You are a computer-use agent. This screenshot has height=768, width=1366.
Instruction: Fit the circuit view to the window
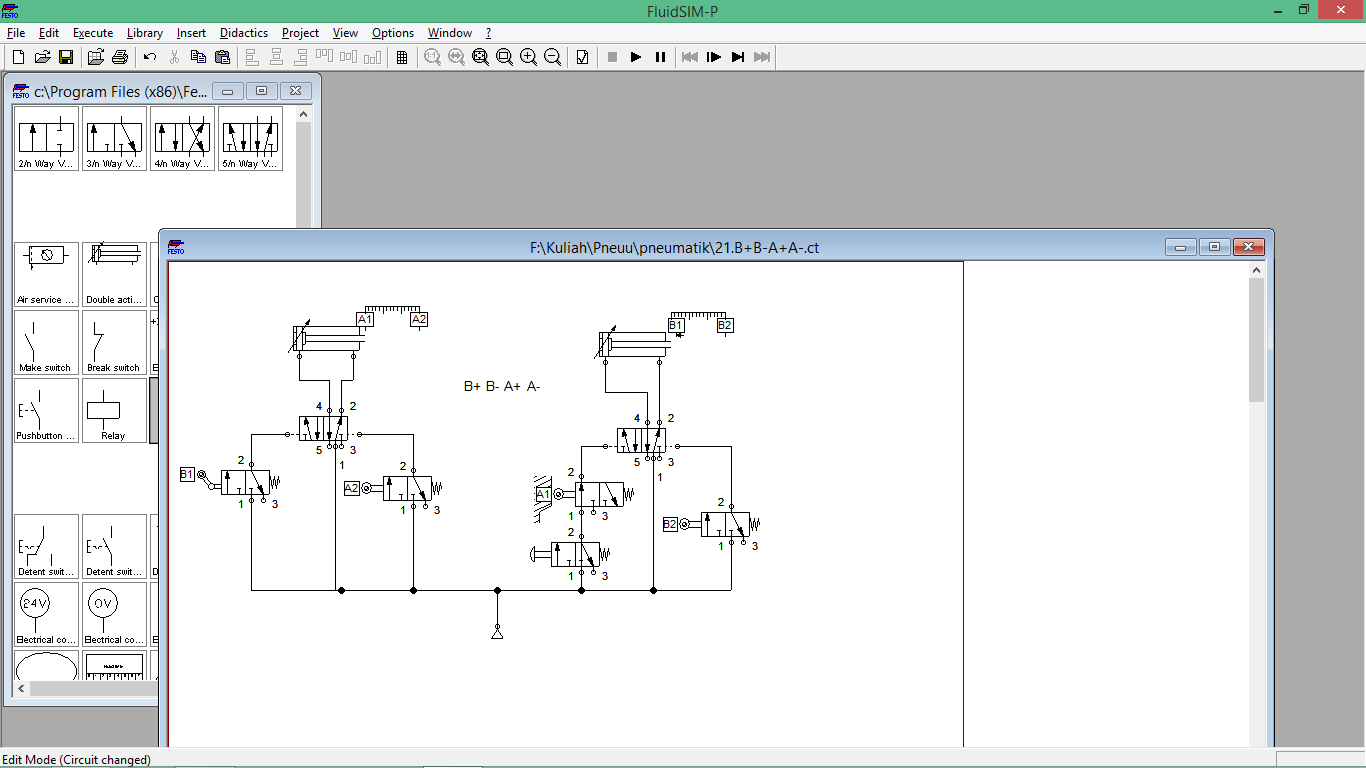tap(480, 57)
